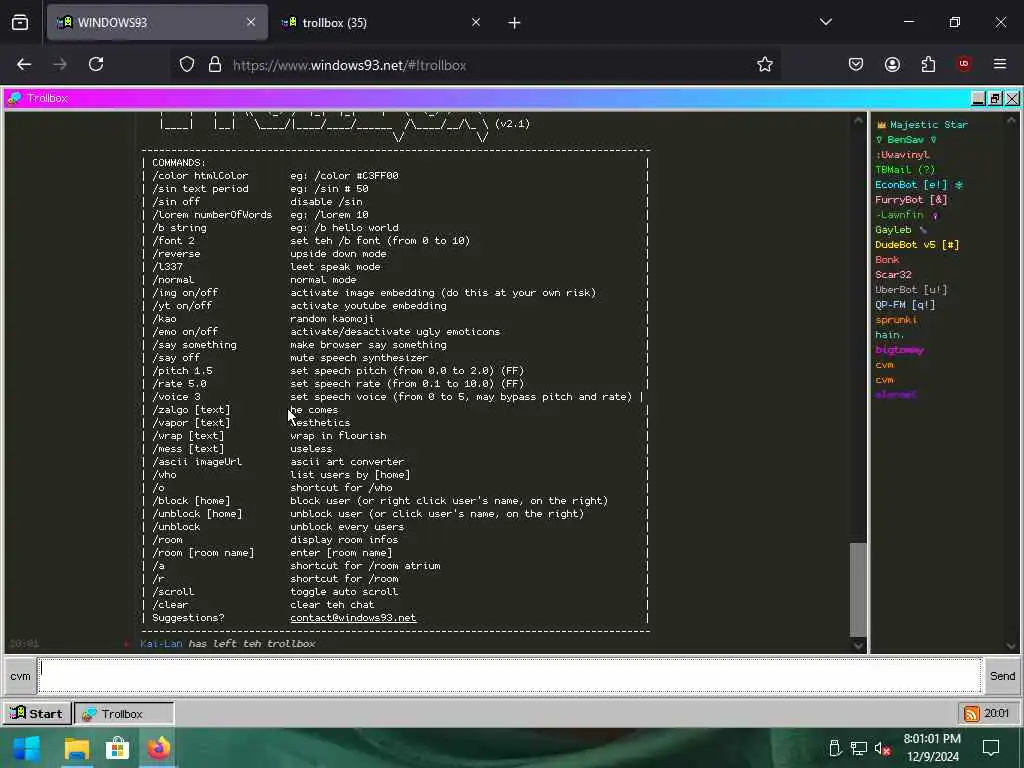Open the Windows notification center icon
1024x768 pixels.
coord(991,748)
